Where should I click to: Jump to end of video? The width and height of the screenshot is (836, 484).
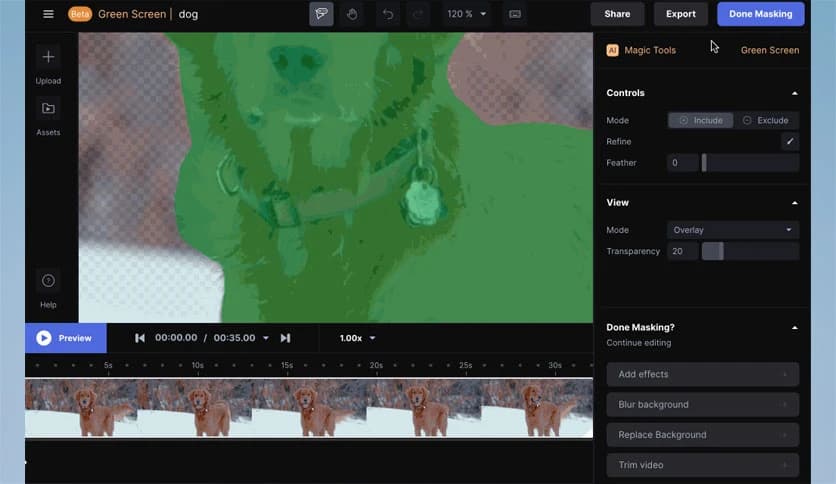click(x=285, y=338)
